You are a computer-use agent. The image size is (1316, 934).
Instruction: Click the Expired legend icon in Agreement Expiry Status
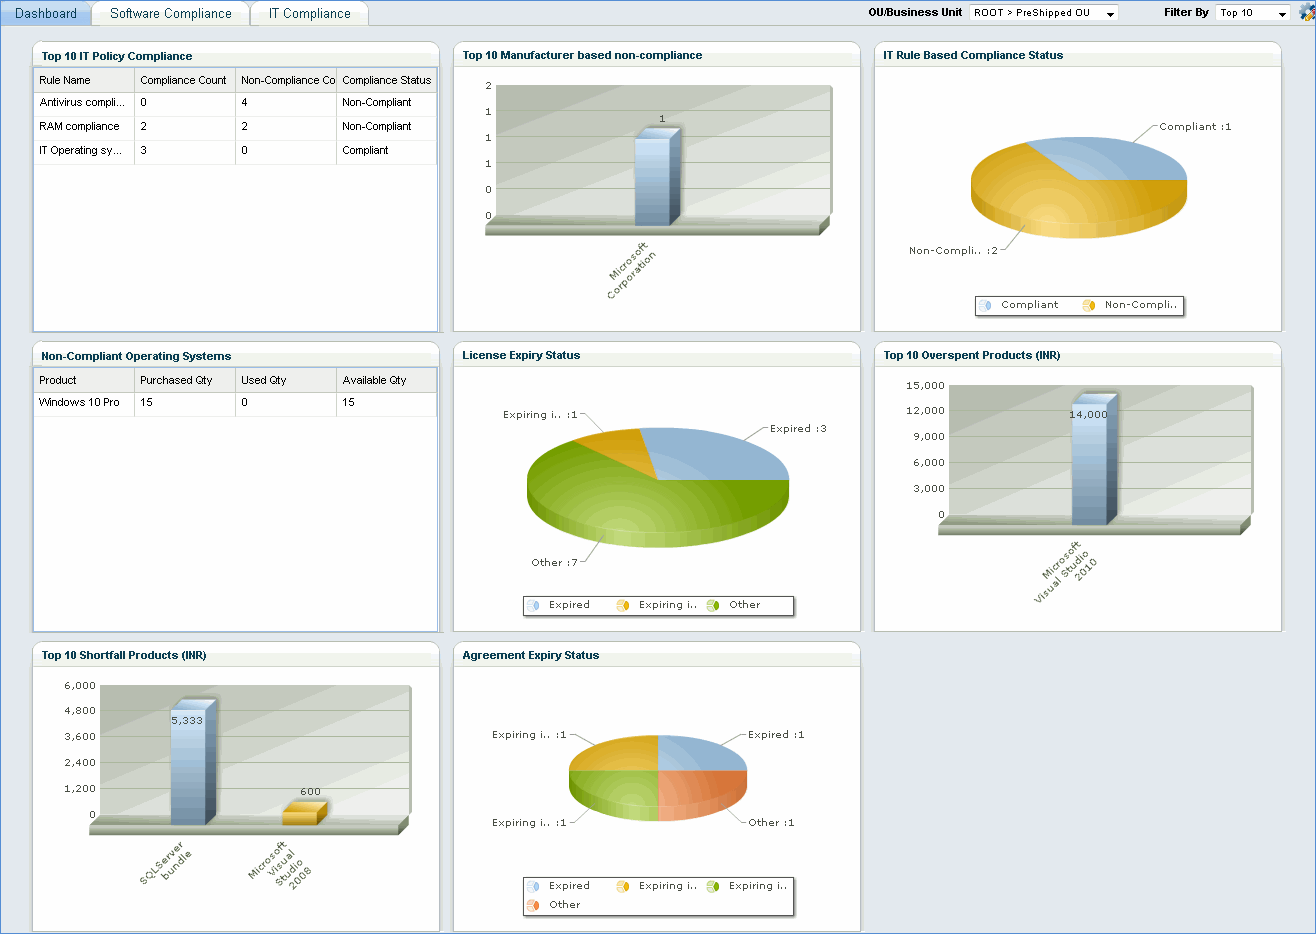coord(533,886)
